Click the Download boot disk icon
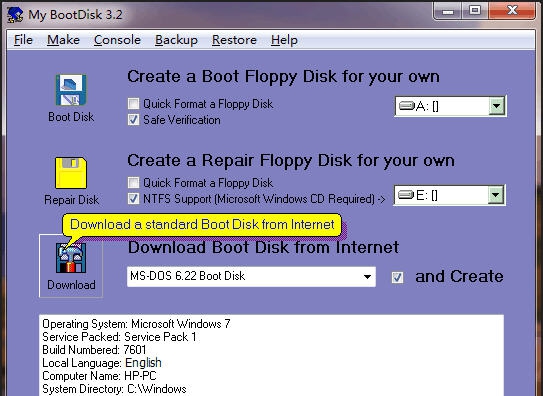This screenshot has width=543, height=396. pos(71,258)
